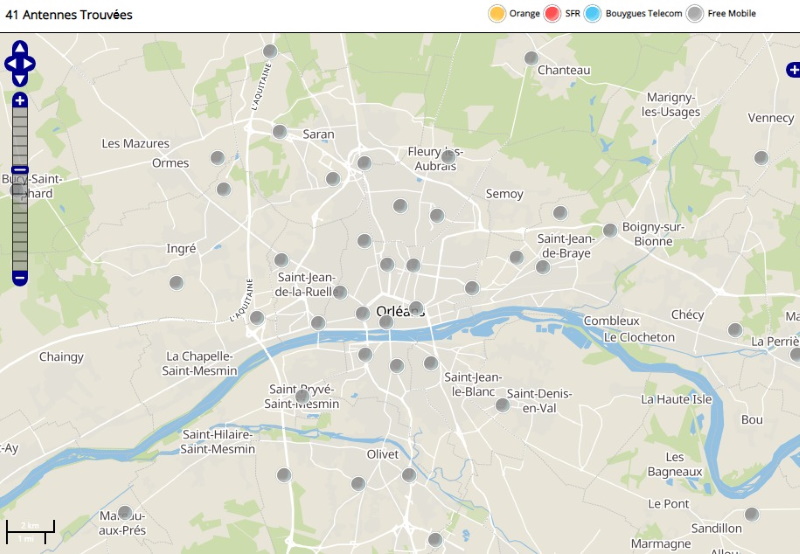This screenshot has height=554, width=800.
Task: Click the antenna marker near Boigny-sur-Bionne
Action: [610, 230]
